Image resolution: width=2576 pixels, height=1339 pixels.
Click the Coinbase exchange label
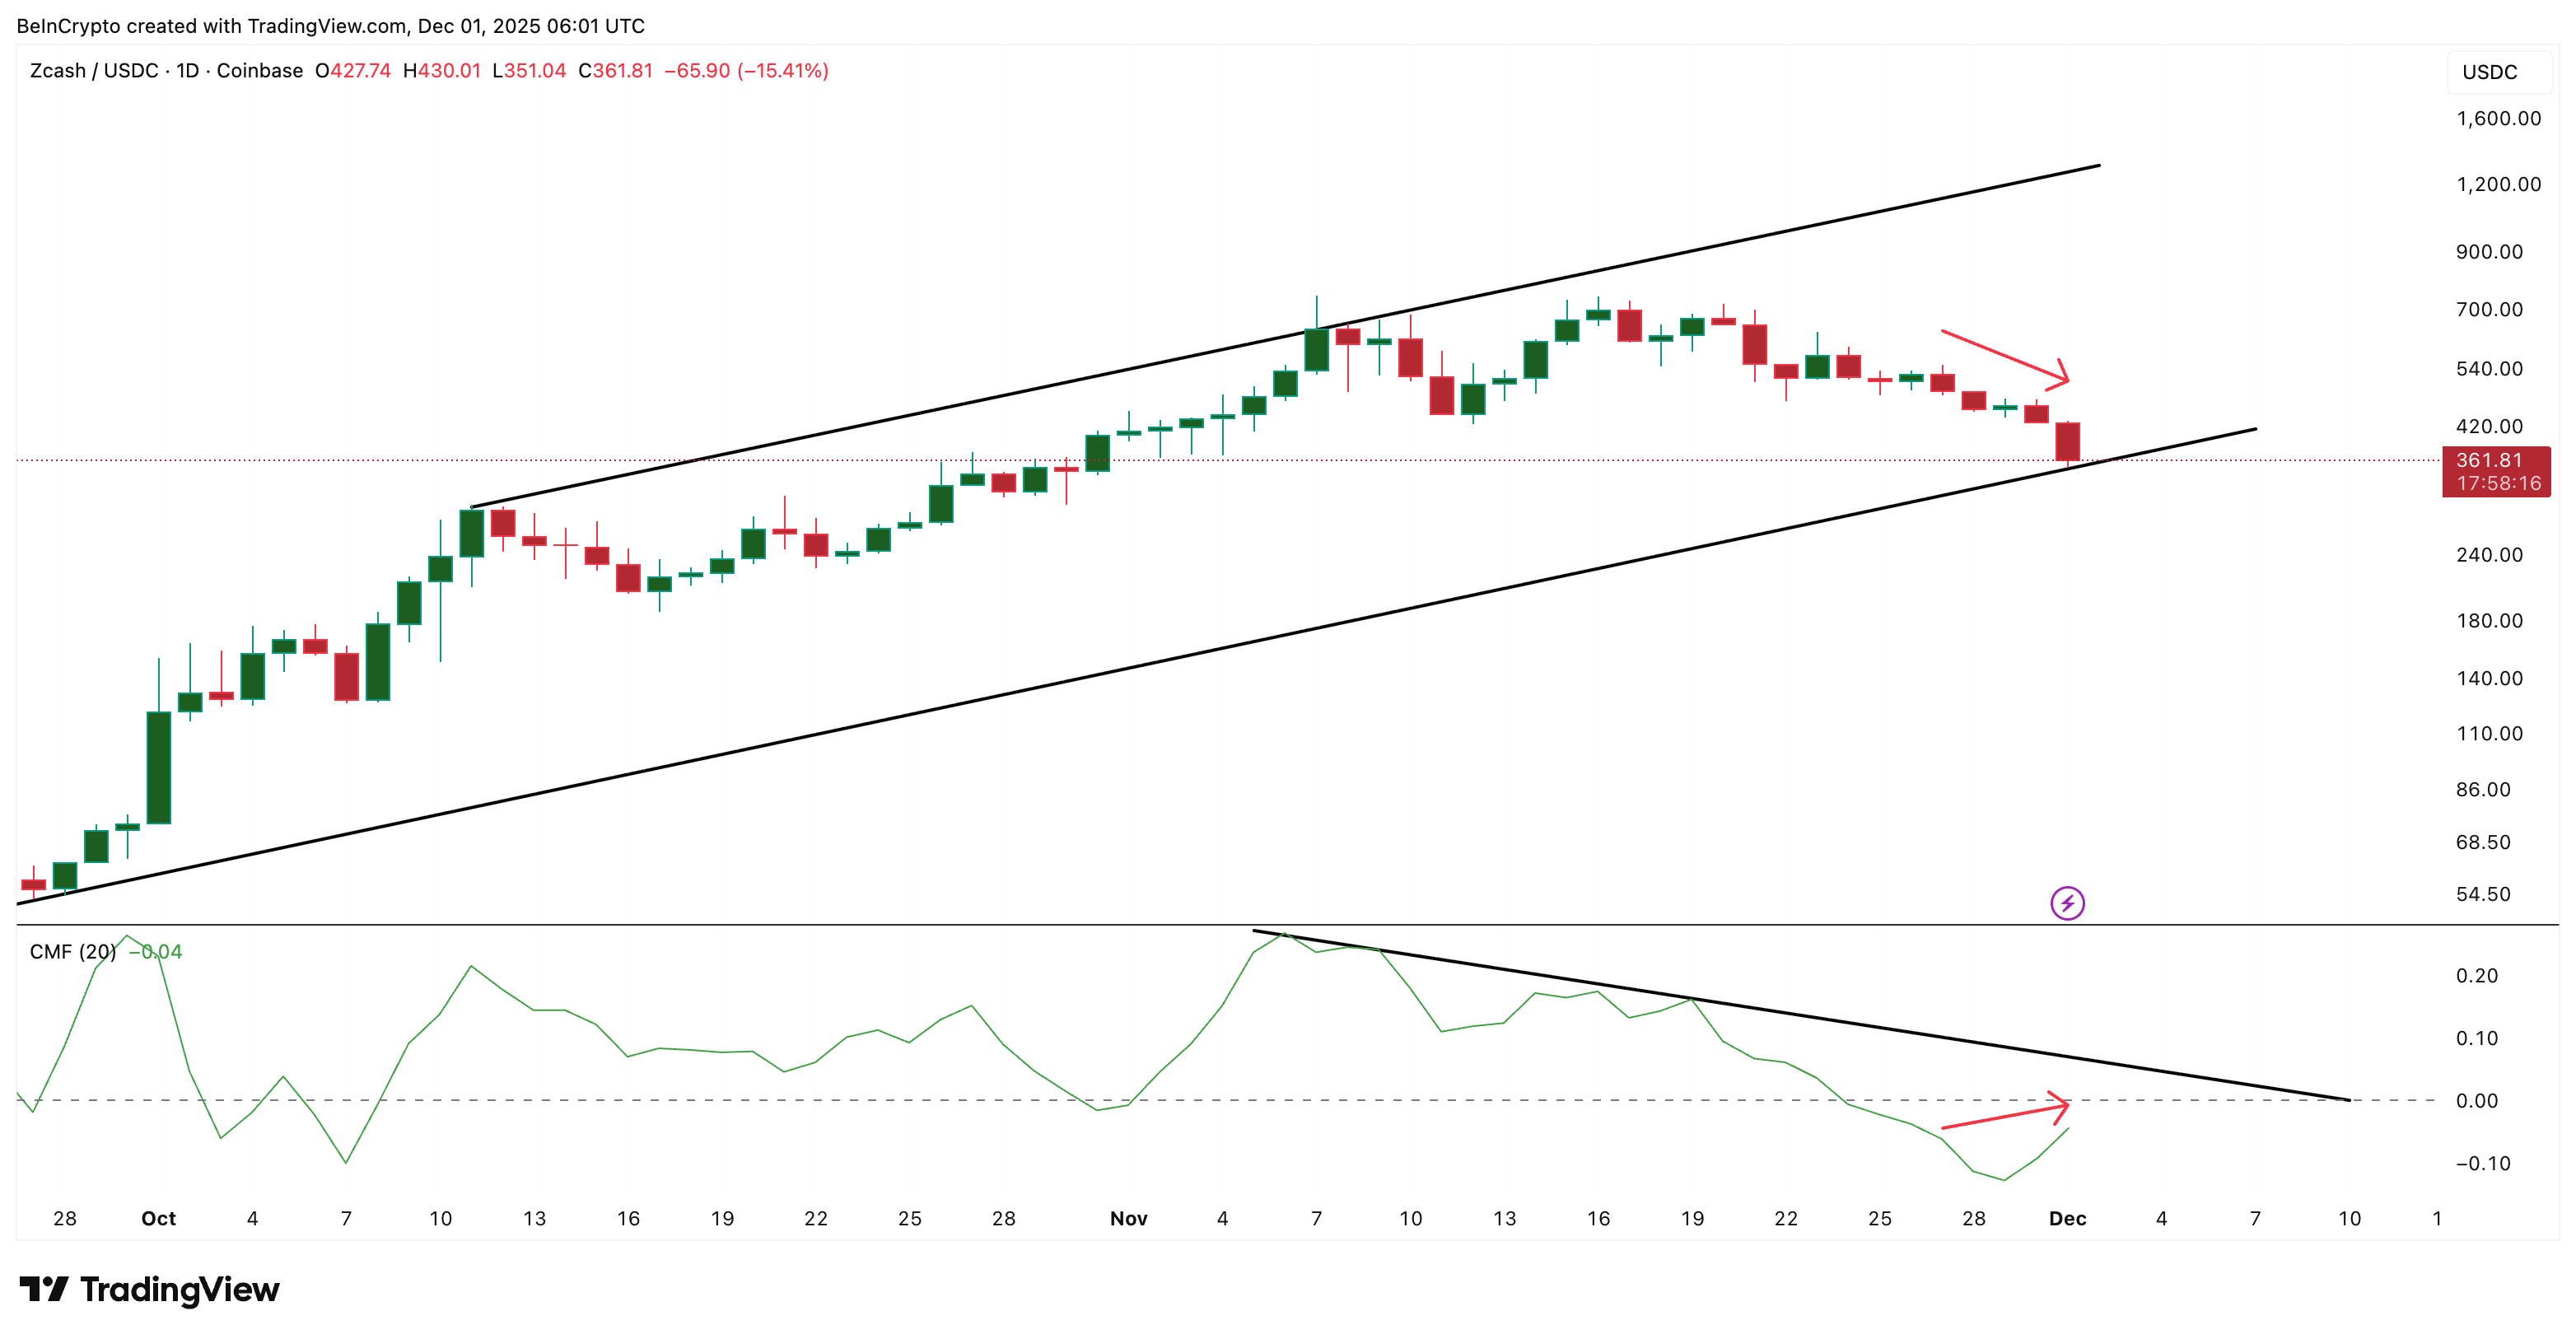tap(261, 71)
